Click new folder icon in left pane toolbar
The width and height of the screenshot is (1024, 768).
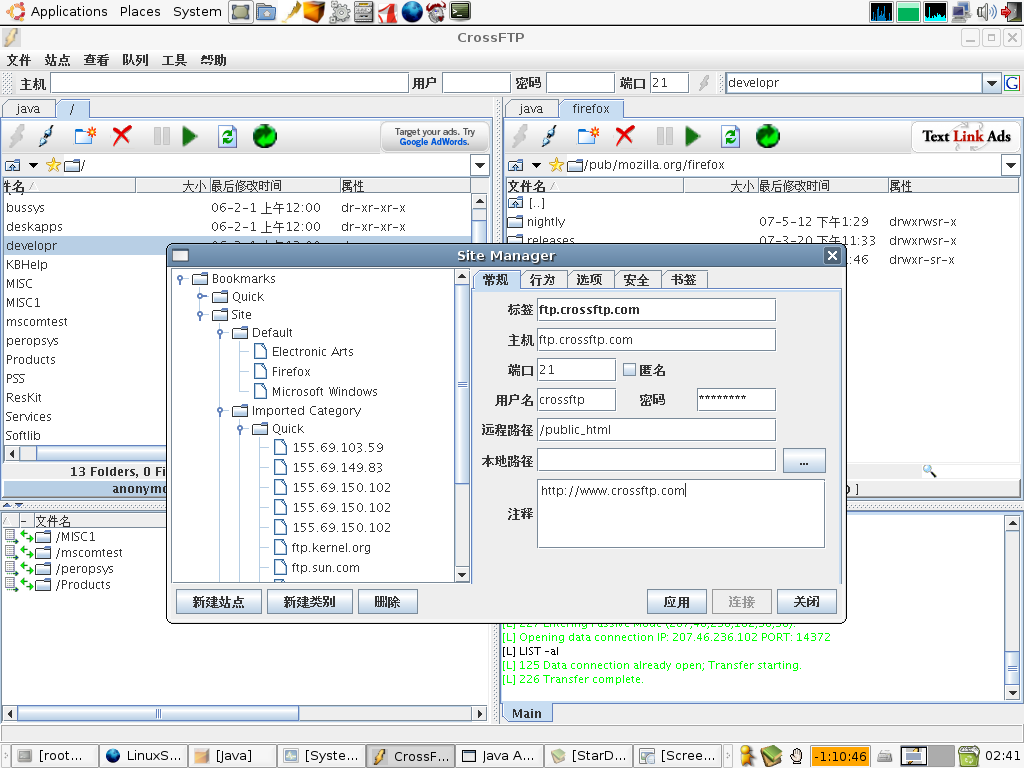pos(86,136)
